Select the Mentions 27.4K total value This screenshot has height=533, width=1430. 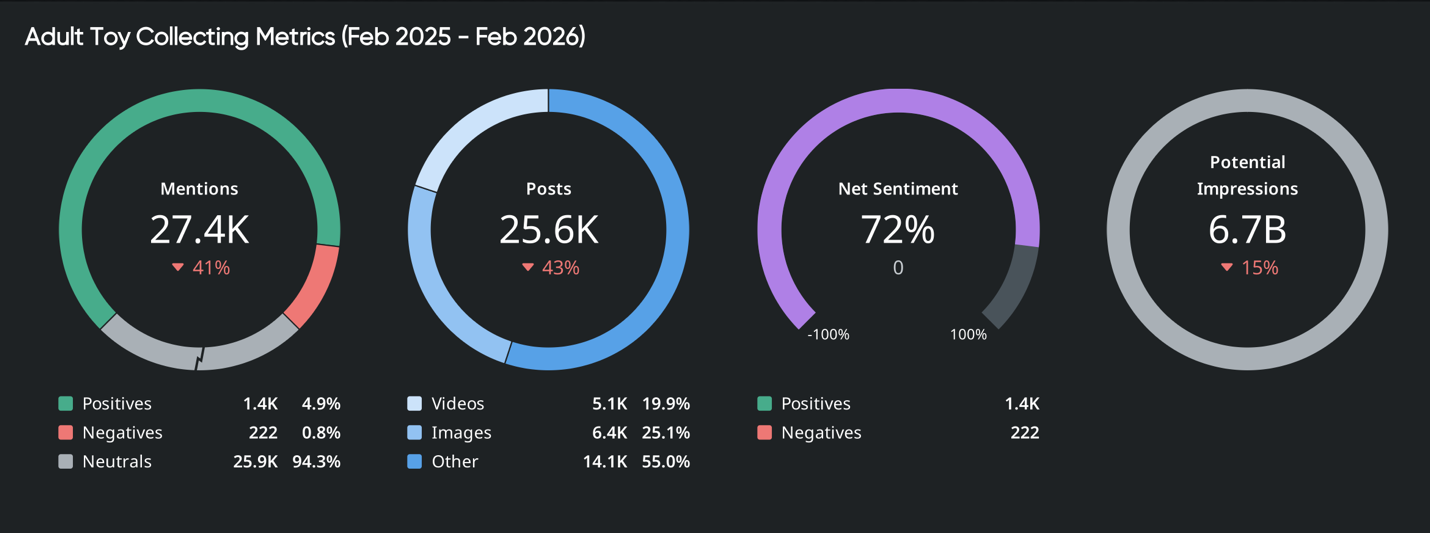click(199, 230)
